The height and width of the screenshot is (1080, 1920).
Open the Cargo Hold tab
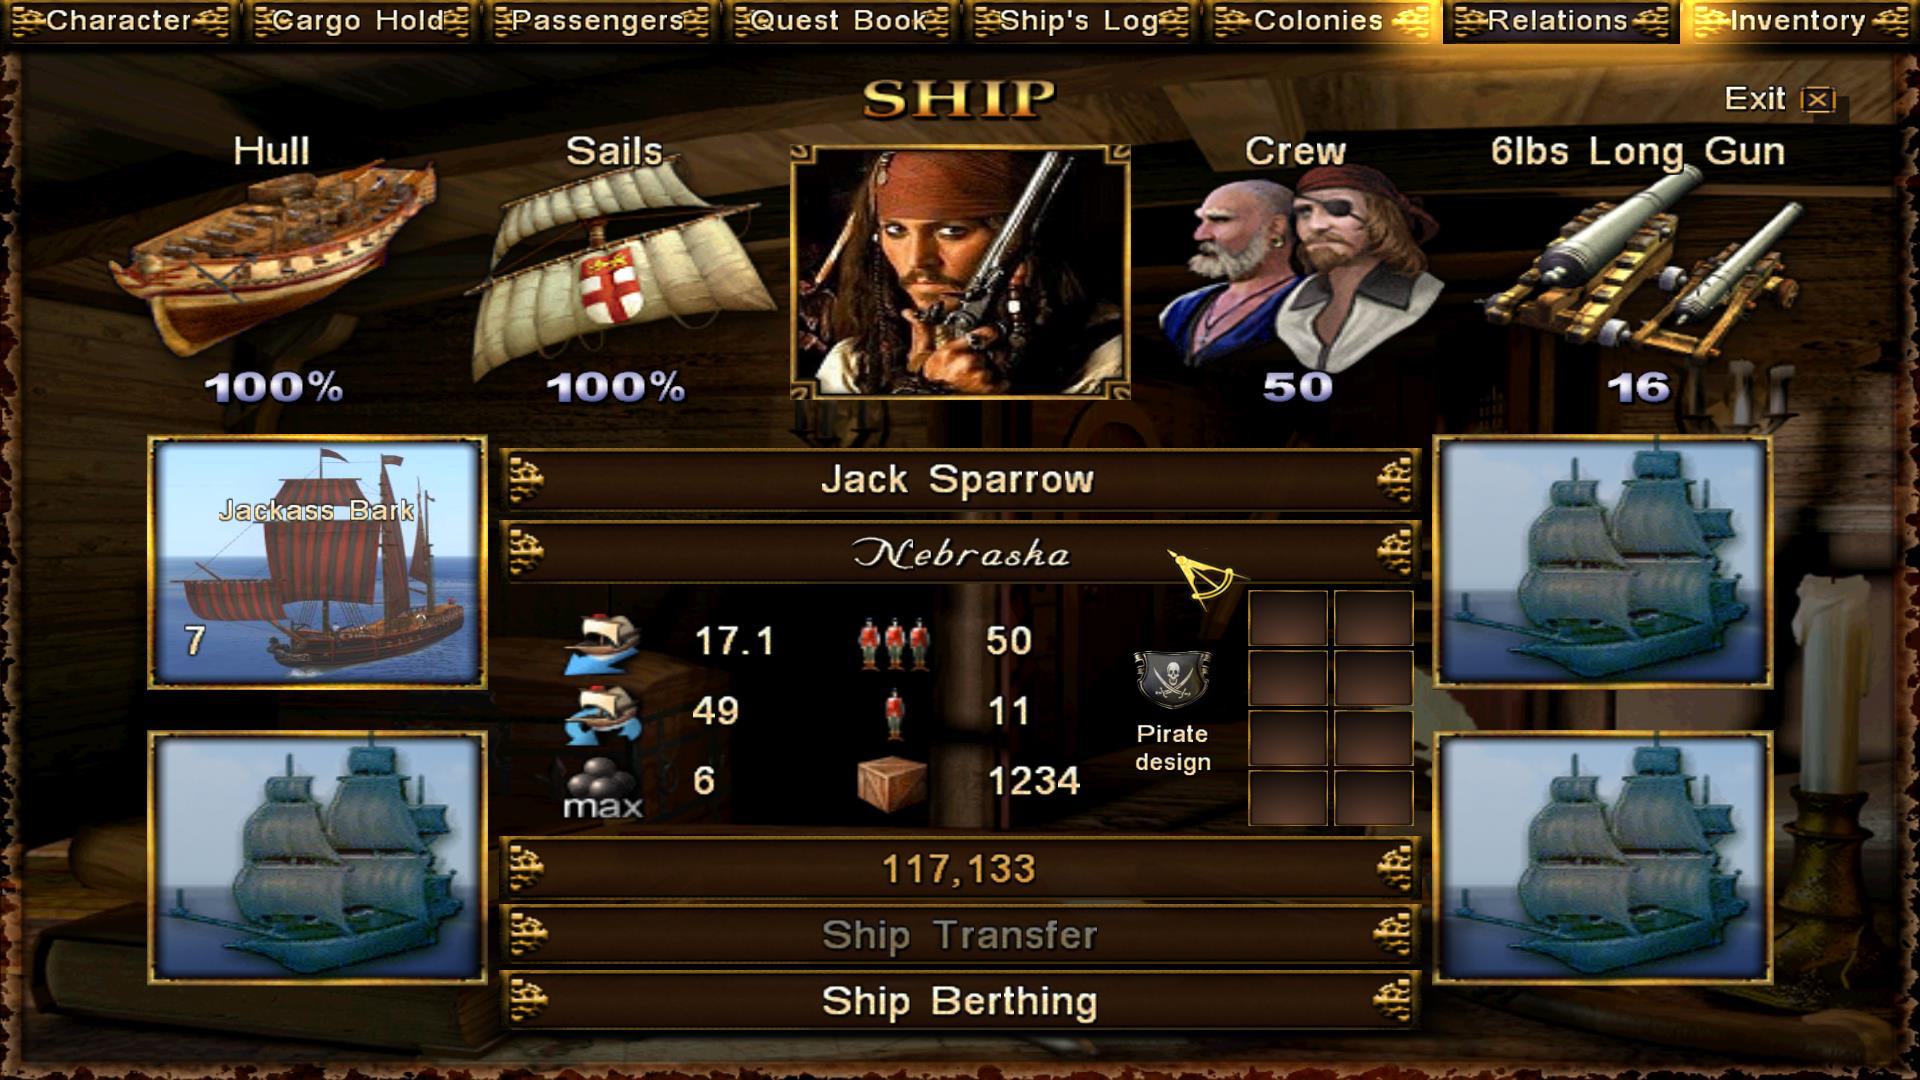358,21
